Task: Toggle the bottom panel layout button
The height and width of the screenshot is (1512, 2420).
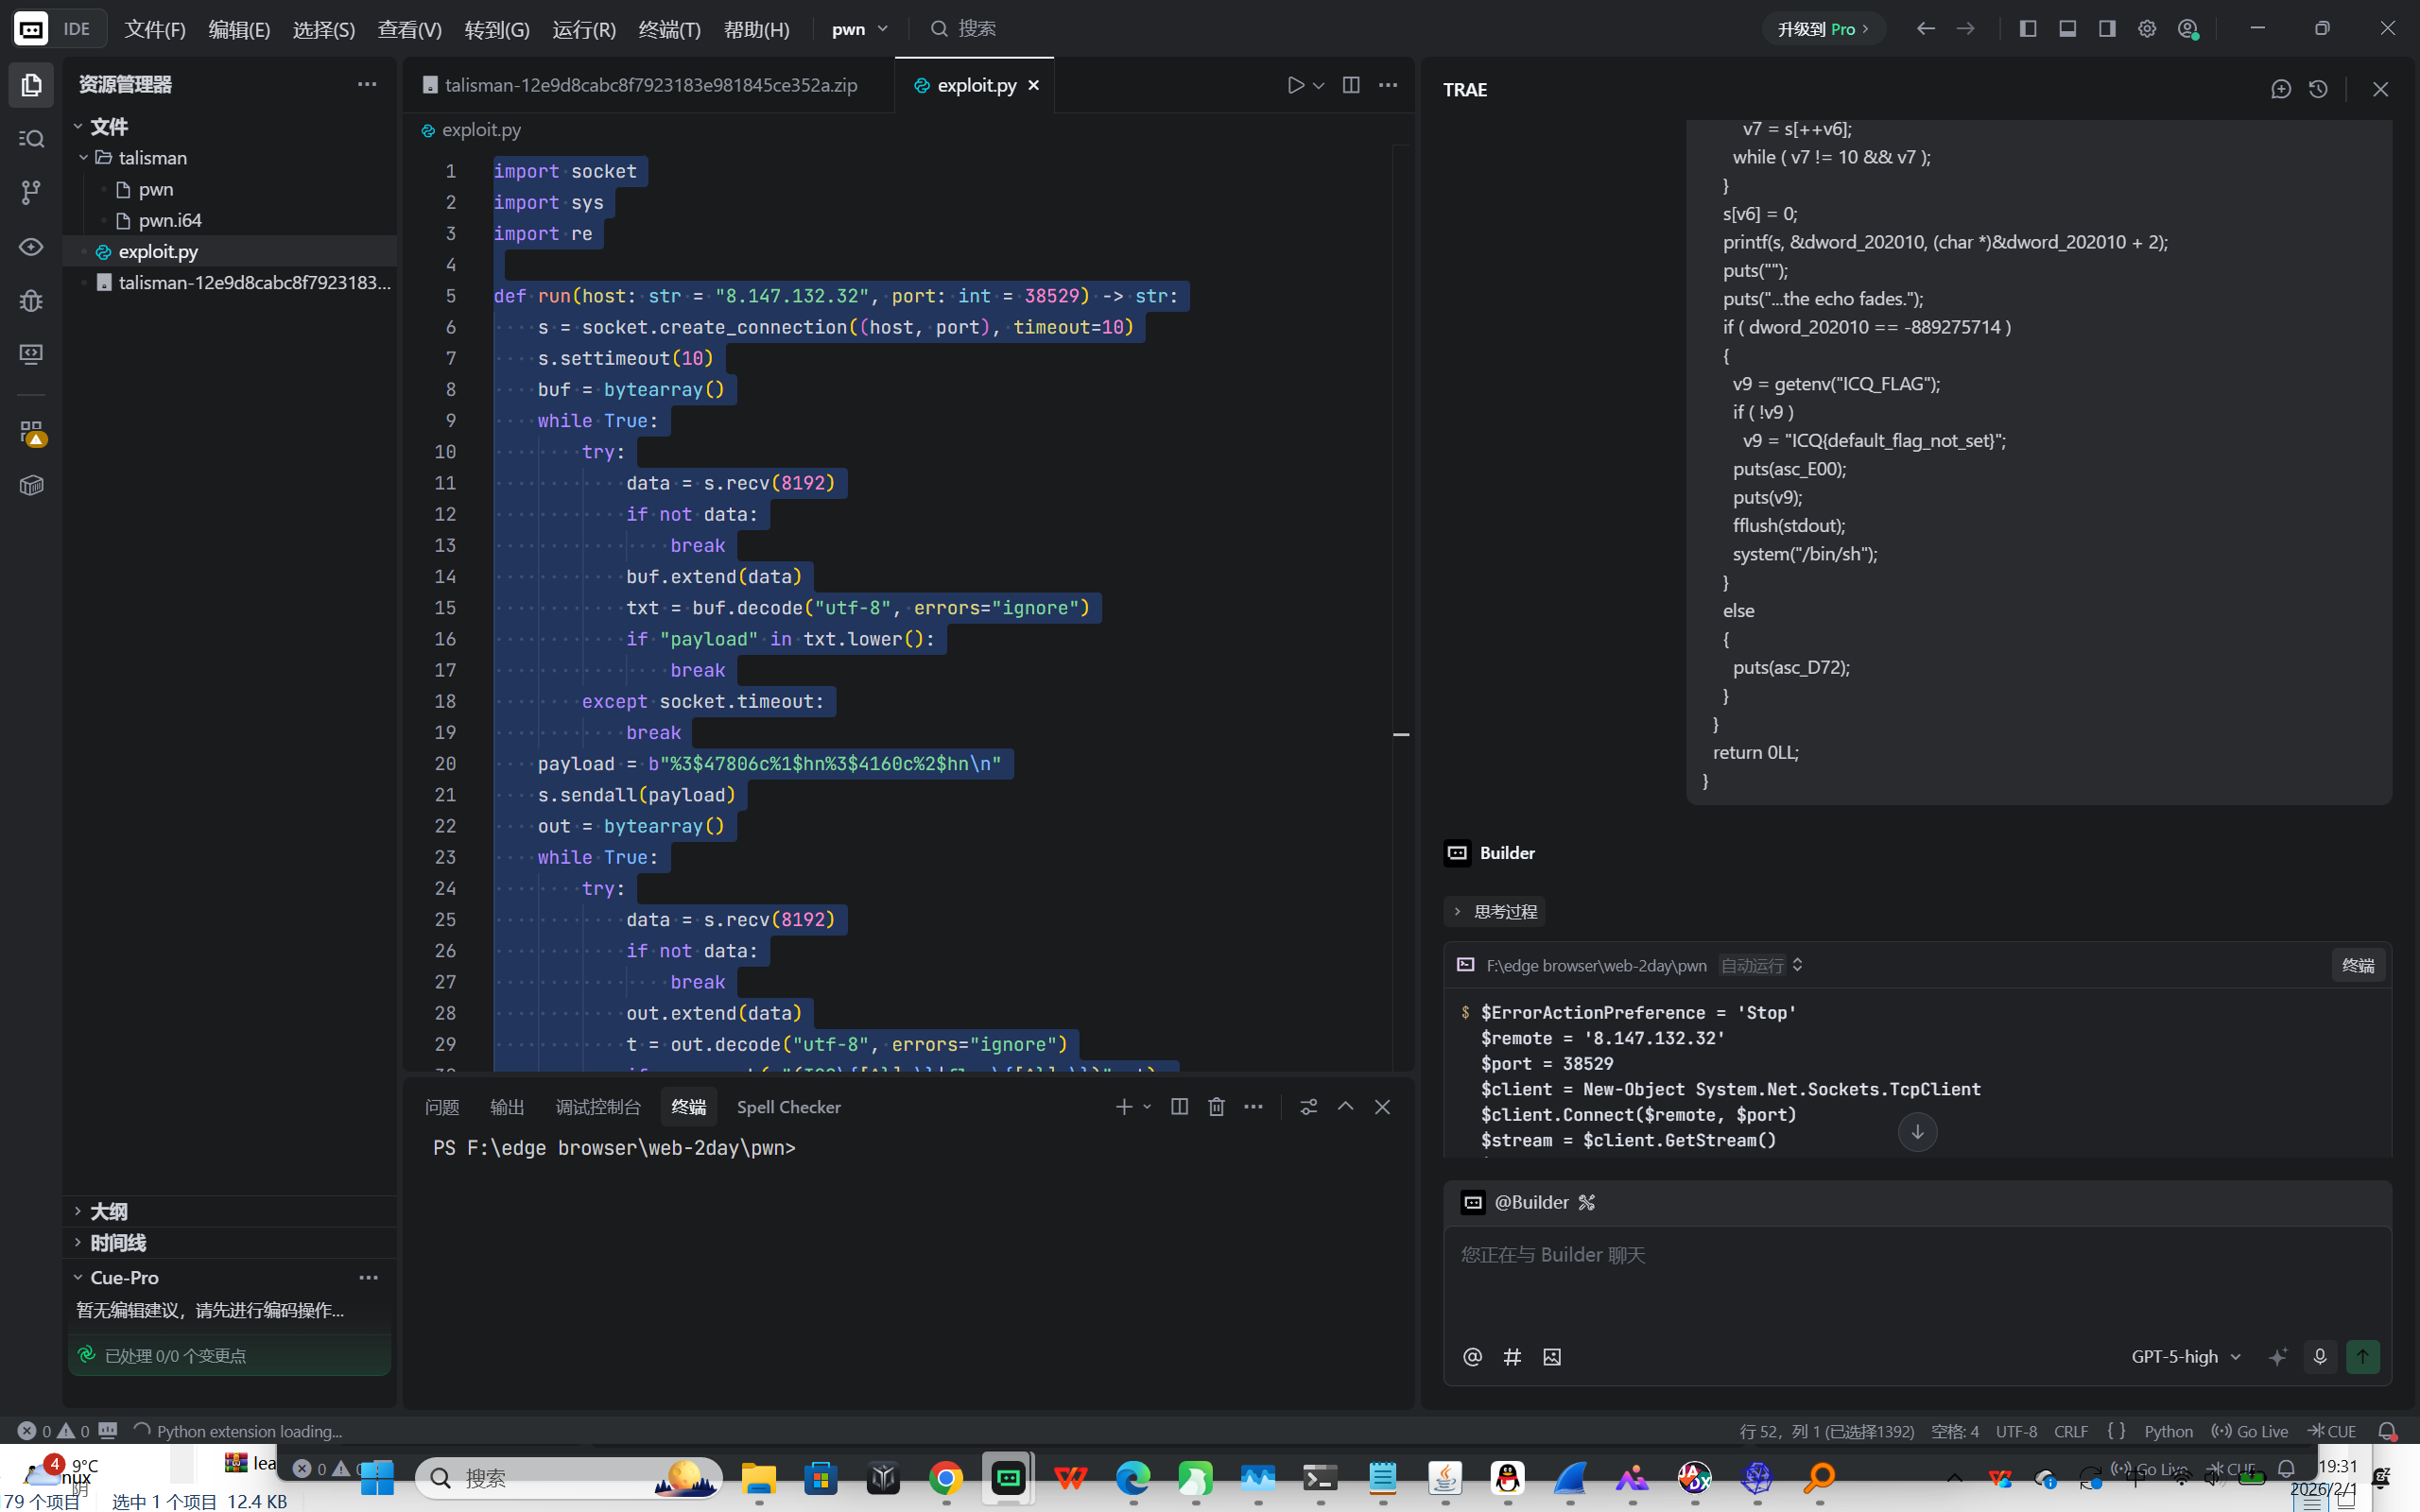Action: (2067, 28)
